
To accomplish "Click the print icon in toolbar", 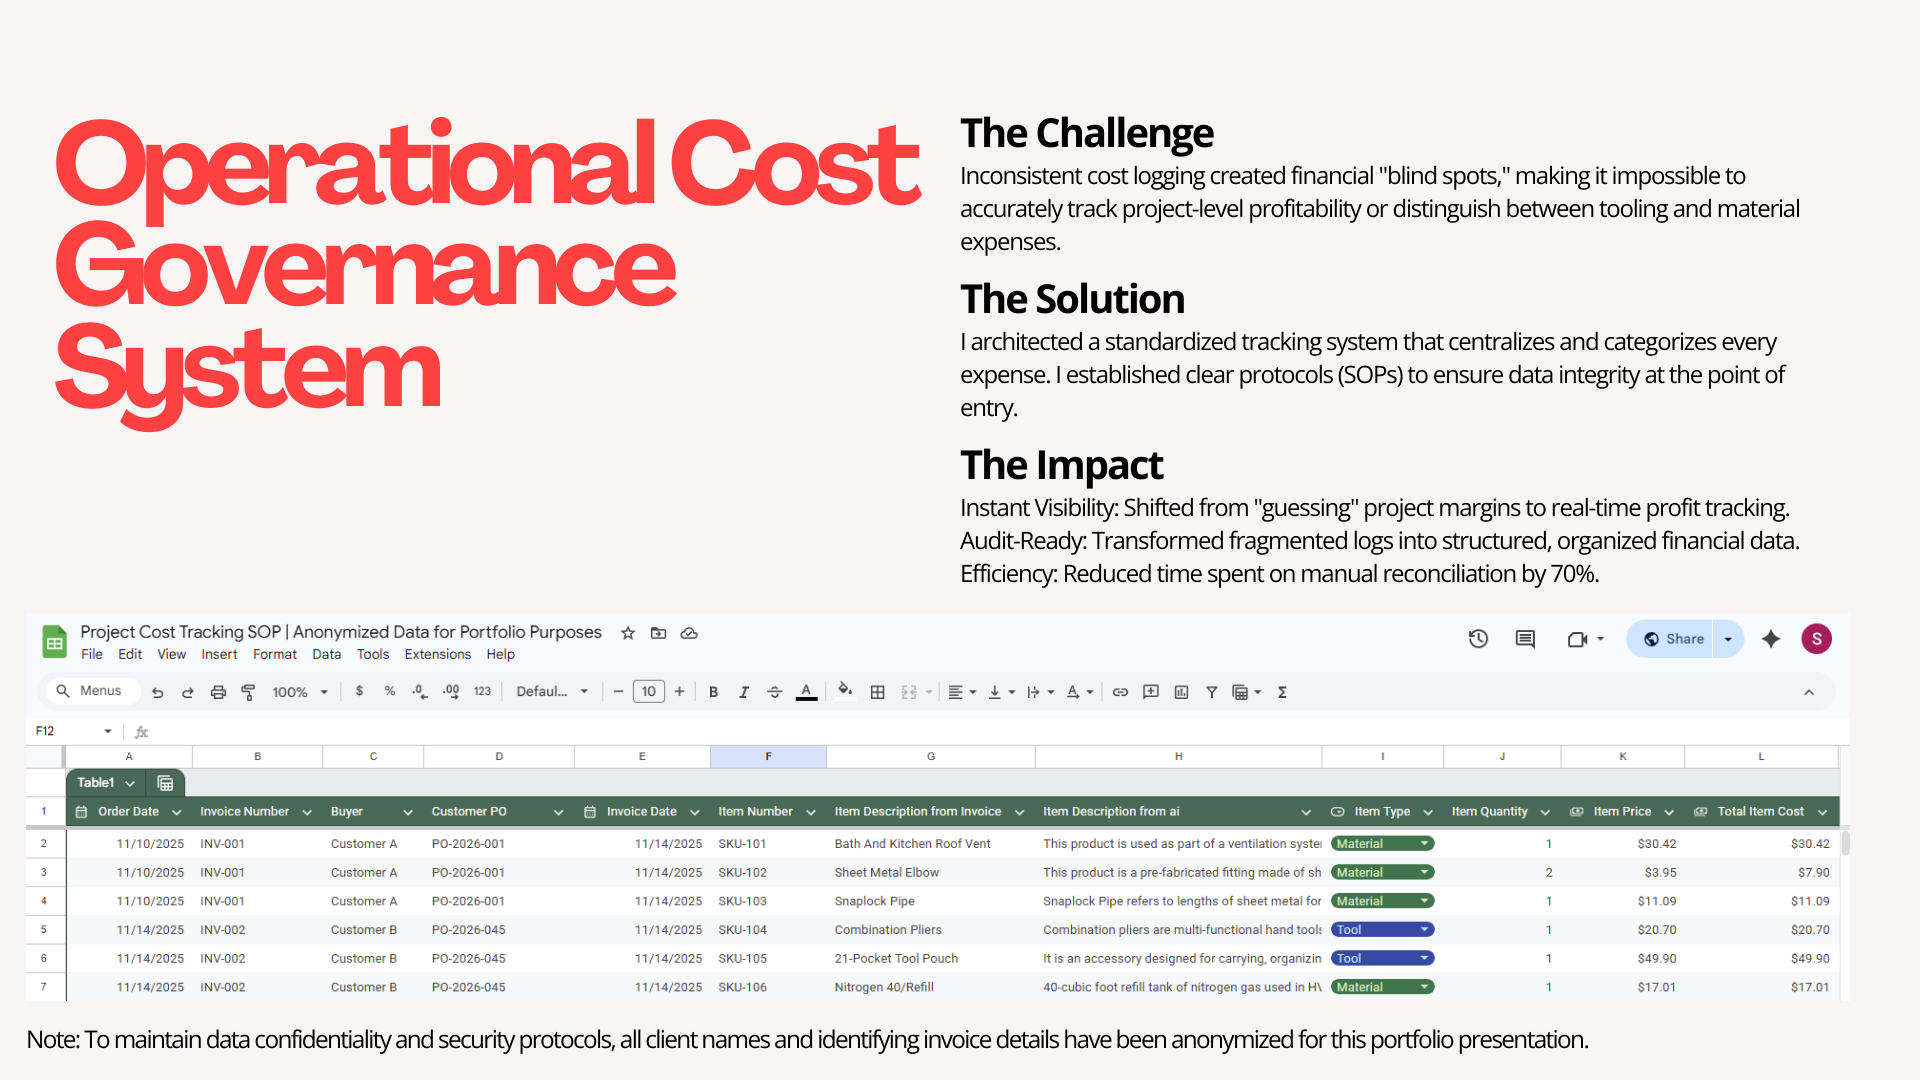I will point(218,692).
